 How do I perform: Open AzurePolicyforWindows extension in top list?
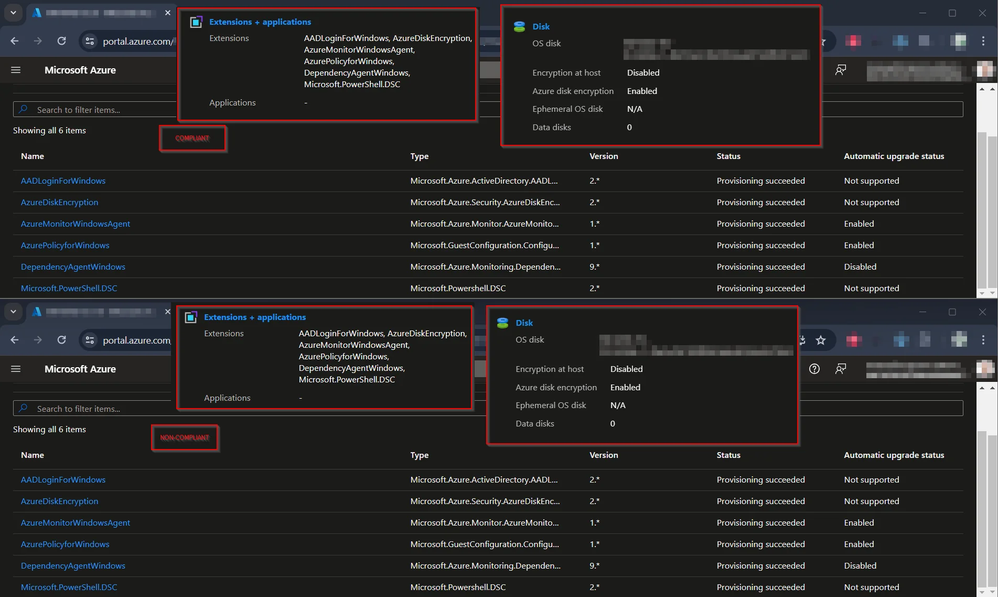pyautogui.click(x=65, y=245)
